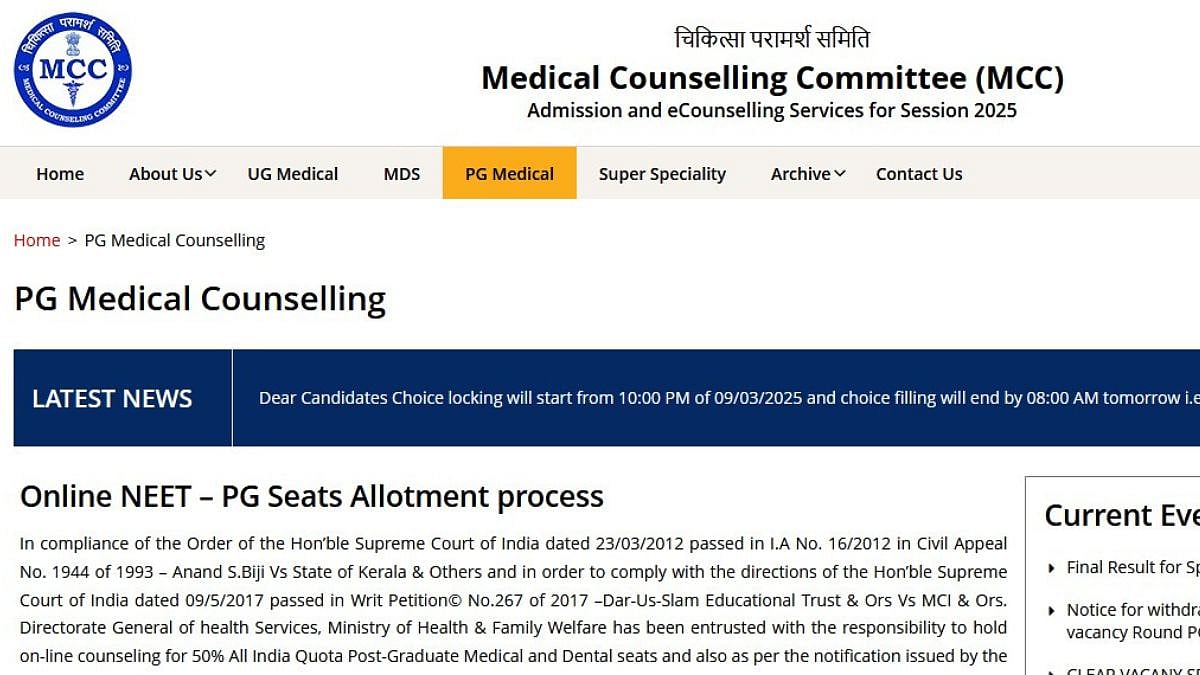Click the Home breadcrumb link
The width and height of the screenshot is (1200, 675).
pyautogui.click(x=37, y=240)
